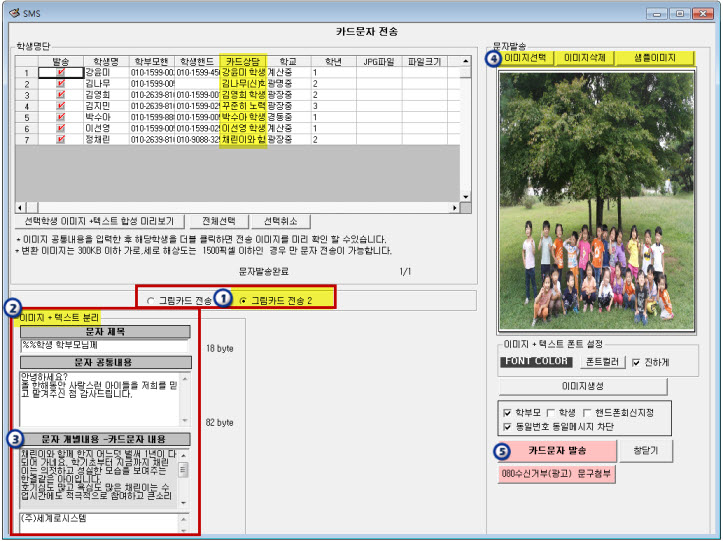
Task: Click the table horizontal scroll left arrow
Action: pyautogui.click(x=20, y=208)
